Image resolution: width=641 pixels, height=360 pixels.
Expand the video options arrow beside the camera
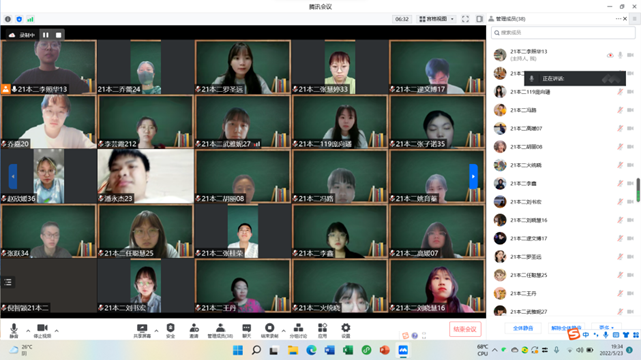click(56, 331)
